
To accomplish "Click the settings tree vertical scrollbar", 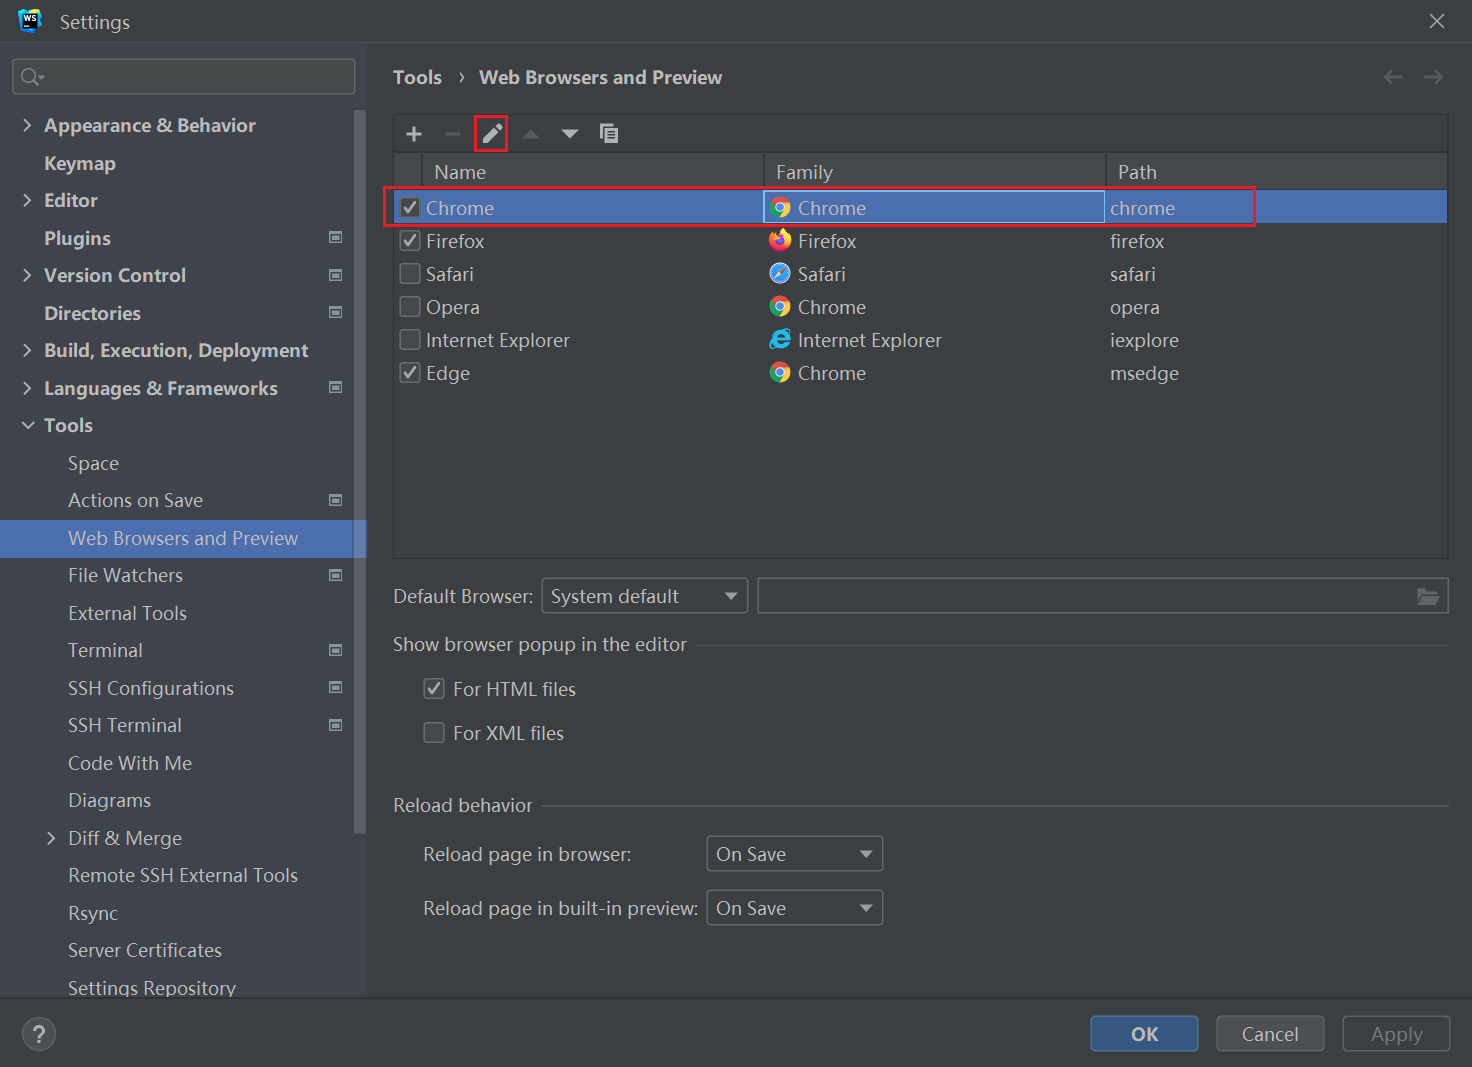I will pyautogui.click(x=360, y=470).
